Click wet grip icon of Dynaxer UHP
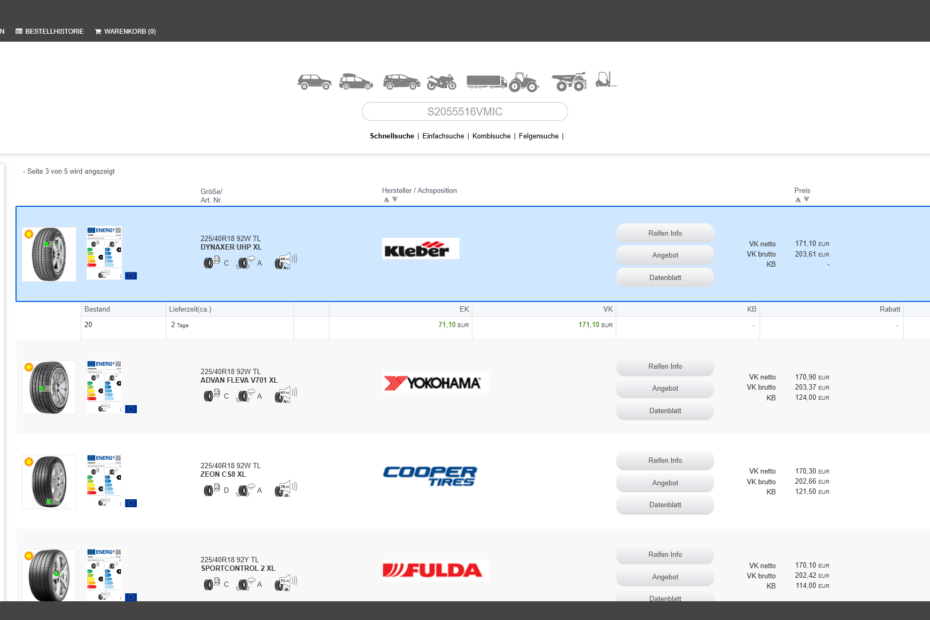Image resolution: width=930 pixels, height=620 pixels. point(246,262)
